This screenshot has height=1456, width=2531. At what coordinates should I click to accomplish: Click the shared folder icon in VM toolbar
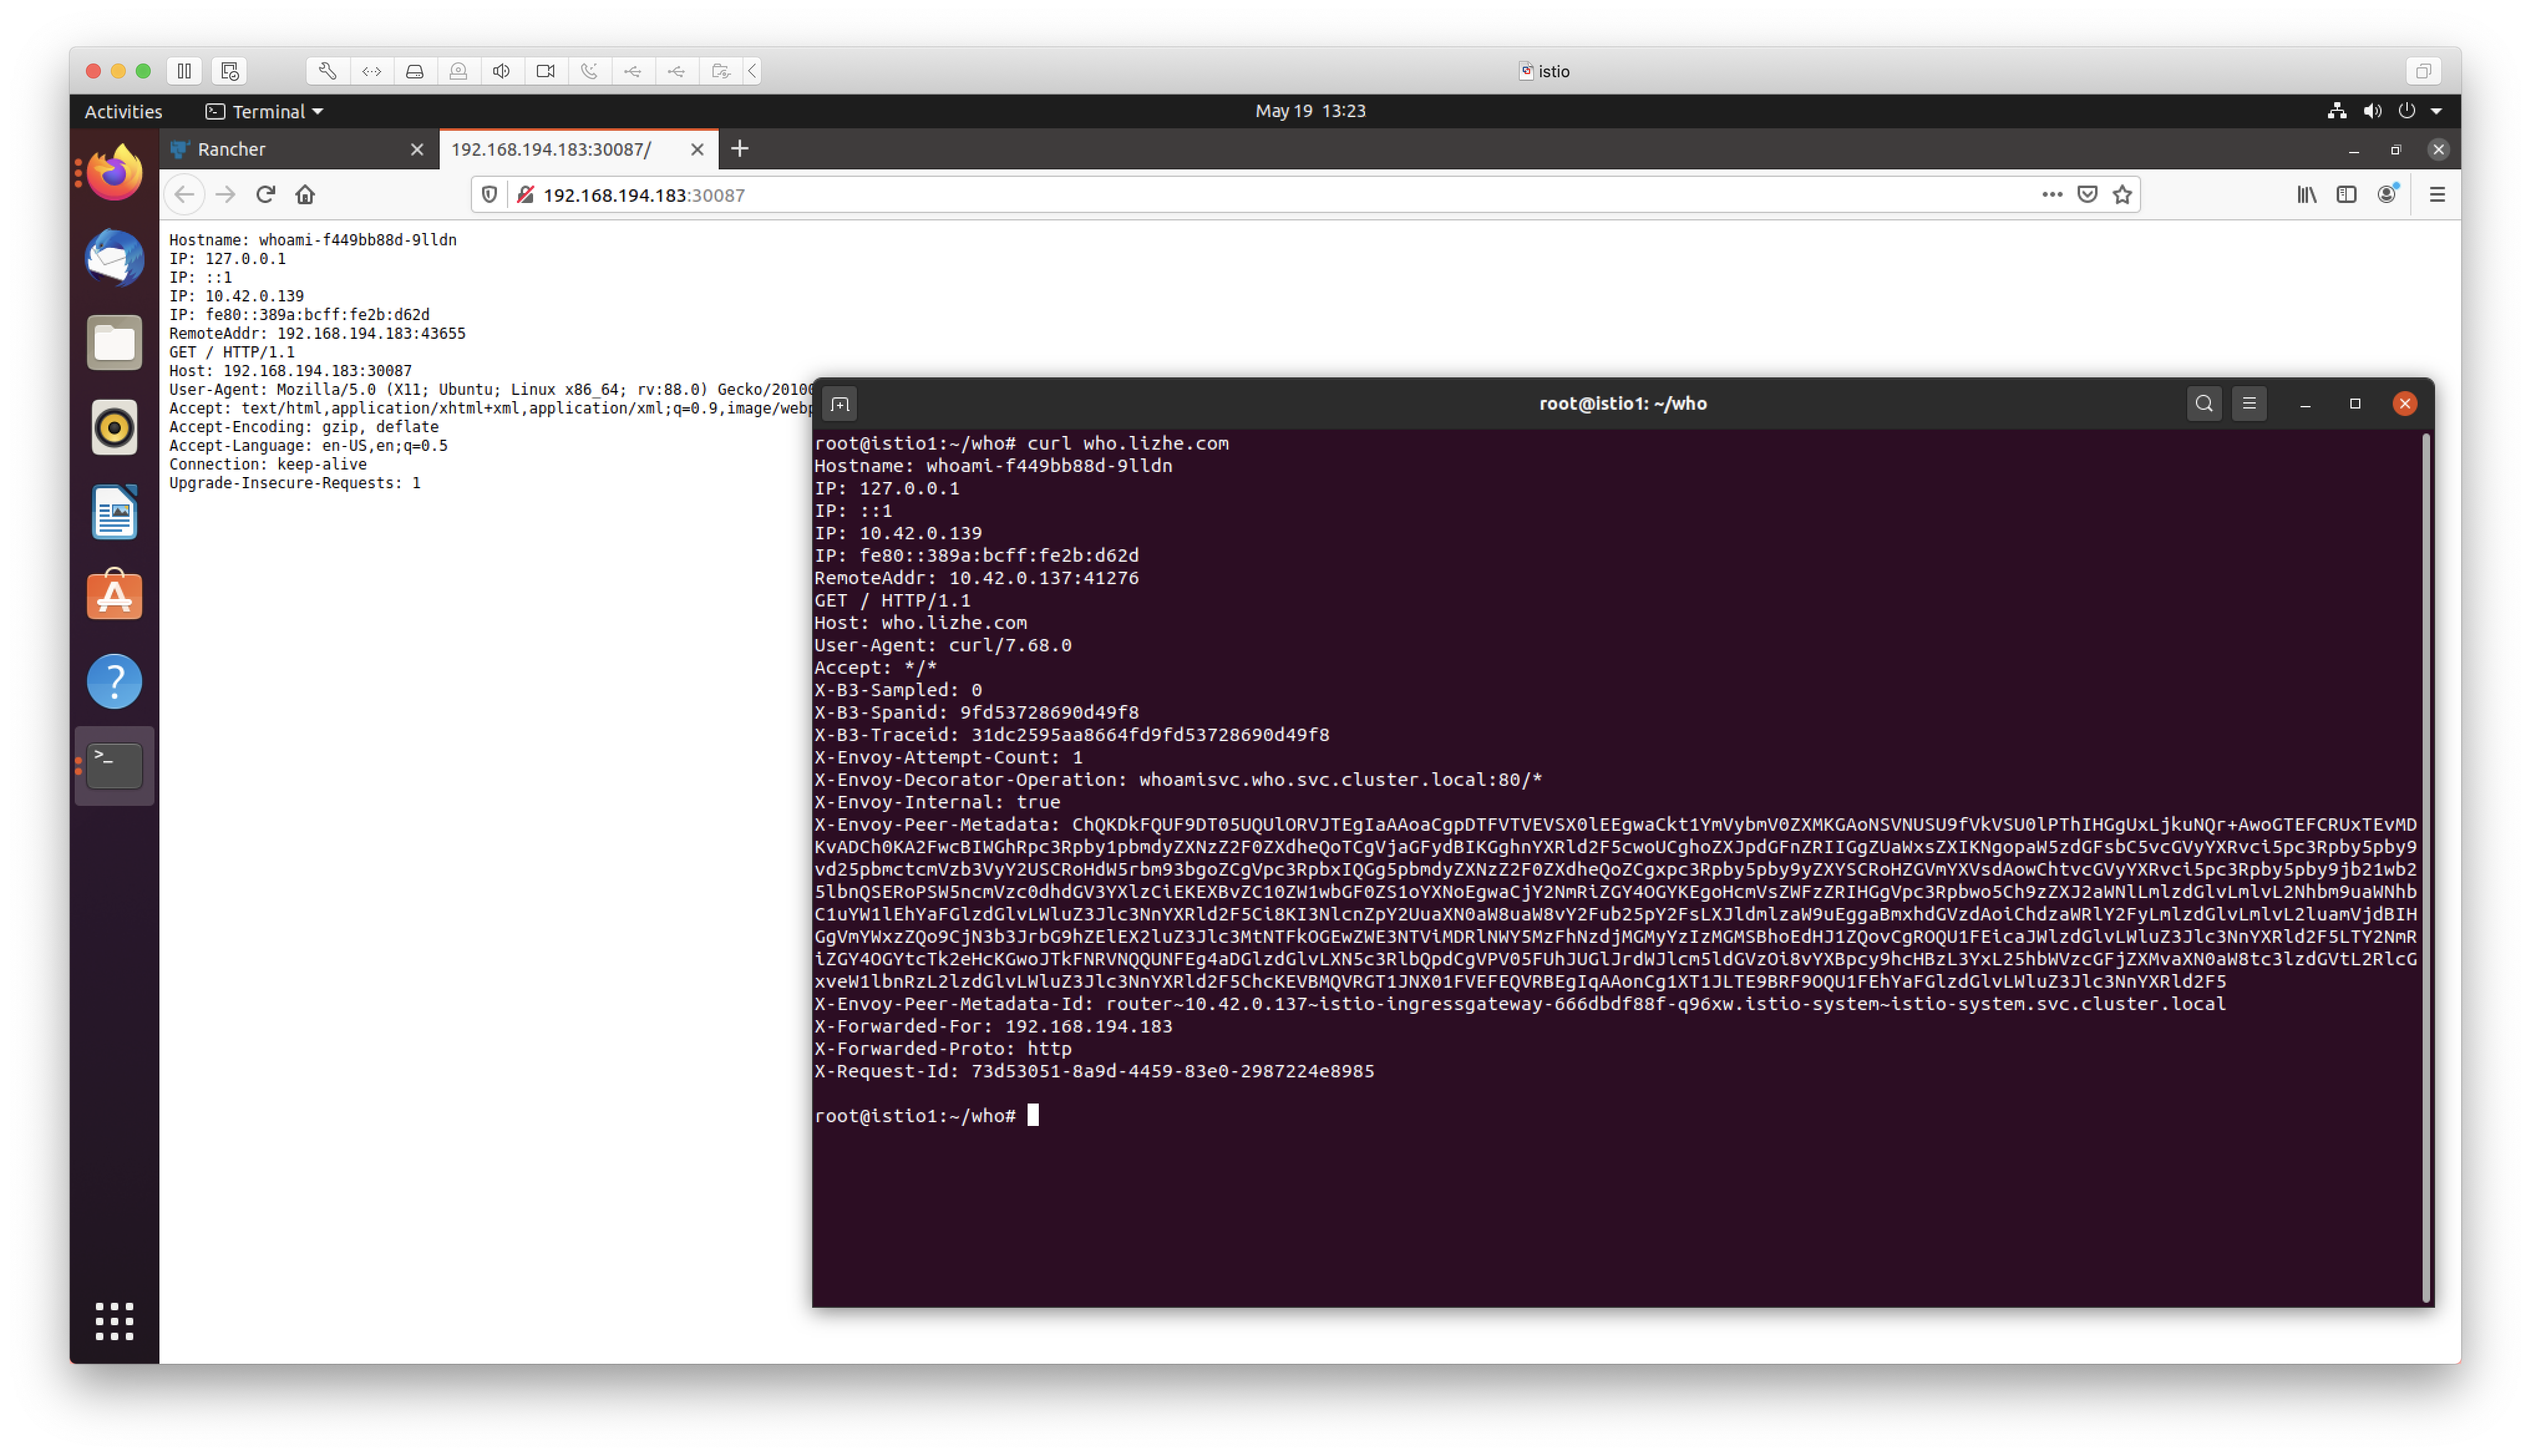pos(721,71)
